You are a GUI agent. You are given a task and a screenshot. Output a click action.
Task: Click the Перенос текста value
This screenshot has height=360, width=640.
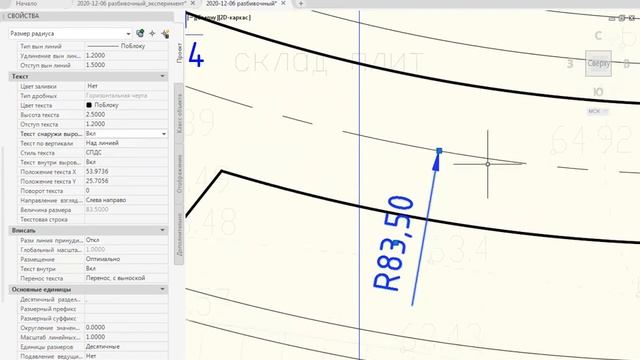[126, 278]
